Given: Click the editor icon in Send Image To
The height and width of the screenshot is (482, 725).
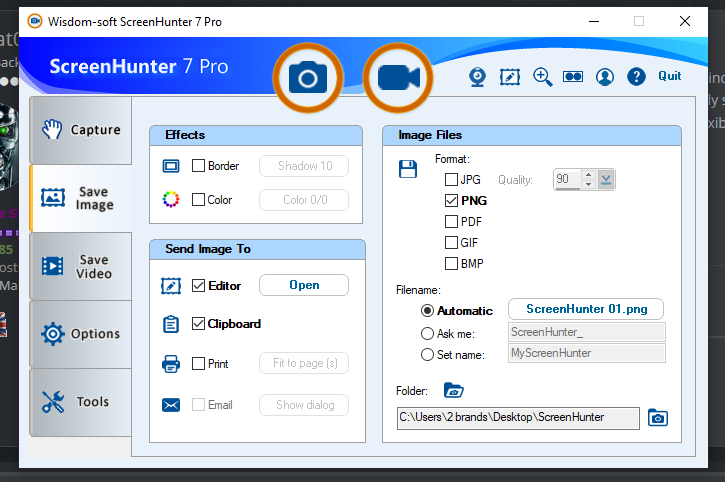Looking at the screenshot, I should [x=171, y=286].
